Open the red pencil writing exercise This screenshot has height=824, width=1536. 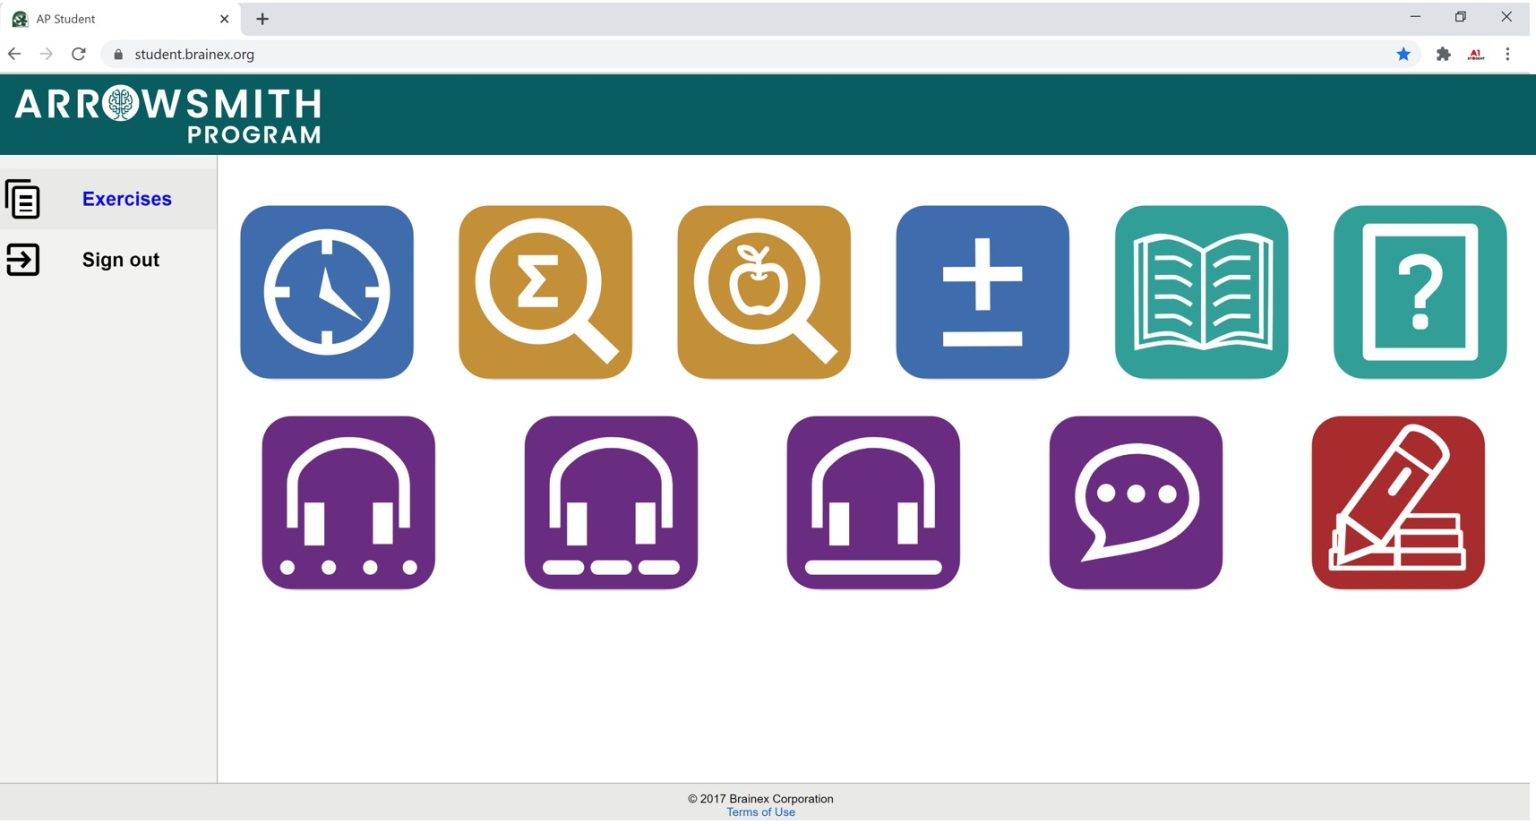[1397, 502]
